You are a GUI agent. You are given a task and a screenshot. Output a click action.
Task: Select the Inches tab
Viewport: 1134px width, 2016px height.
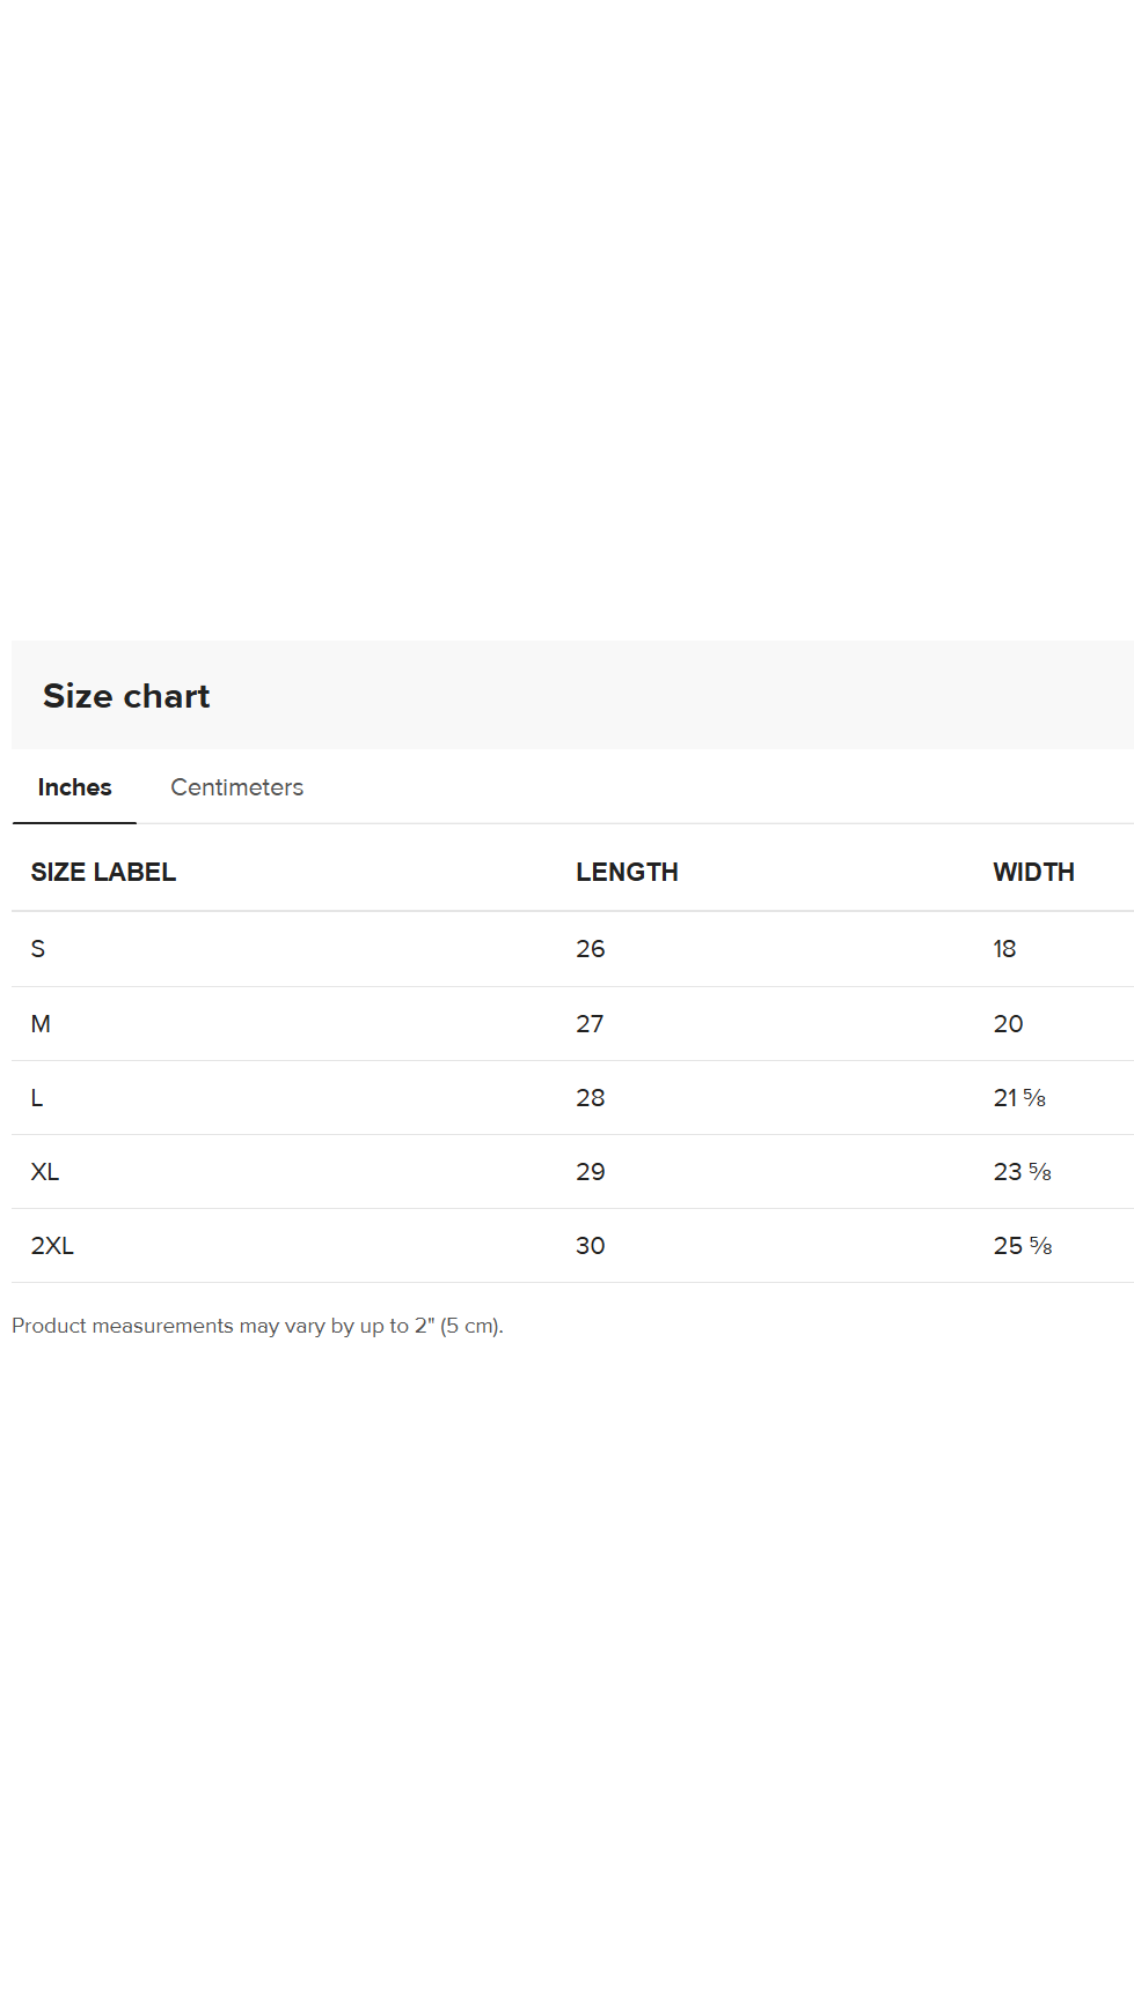(x=74, y=787)
